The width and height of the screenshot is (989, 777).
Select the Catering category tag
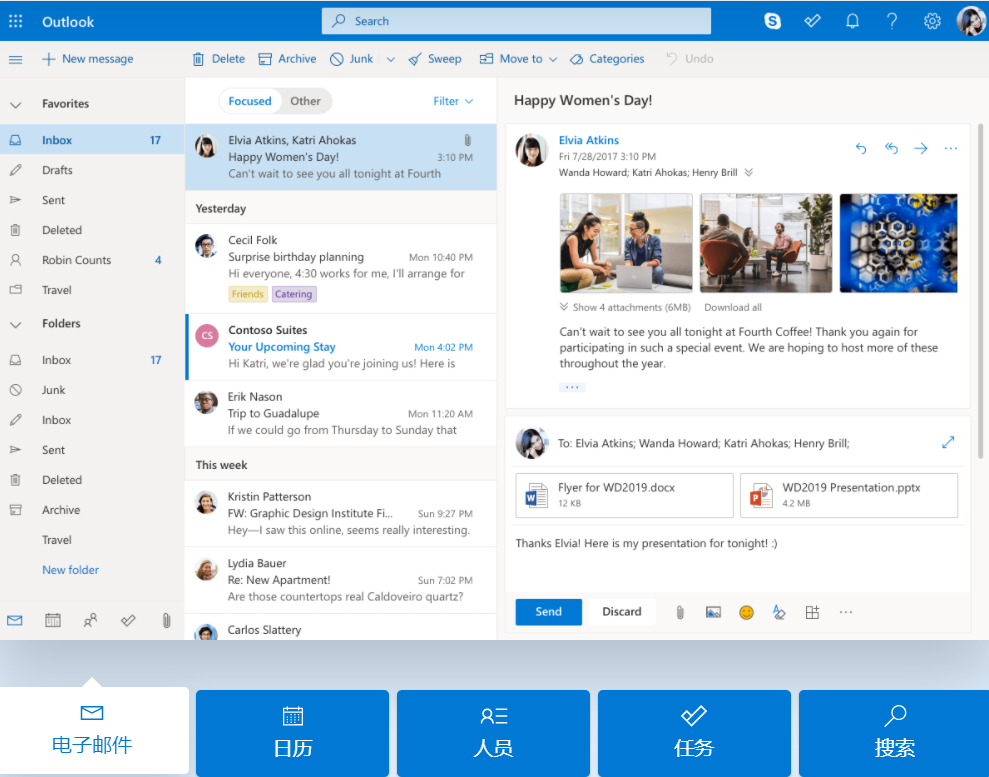(294, 294)
